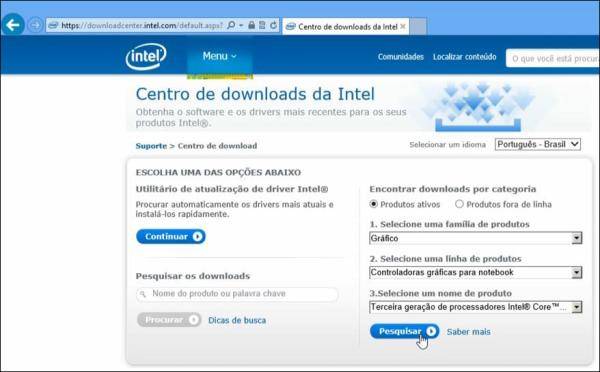Click the compatibility view icon in address bar
The image size is (600, 372).
pyautogui.click(x=262, y=25)
